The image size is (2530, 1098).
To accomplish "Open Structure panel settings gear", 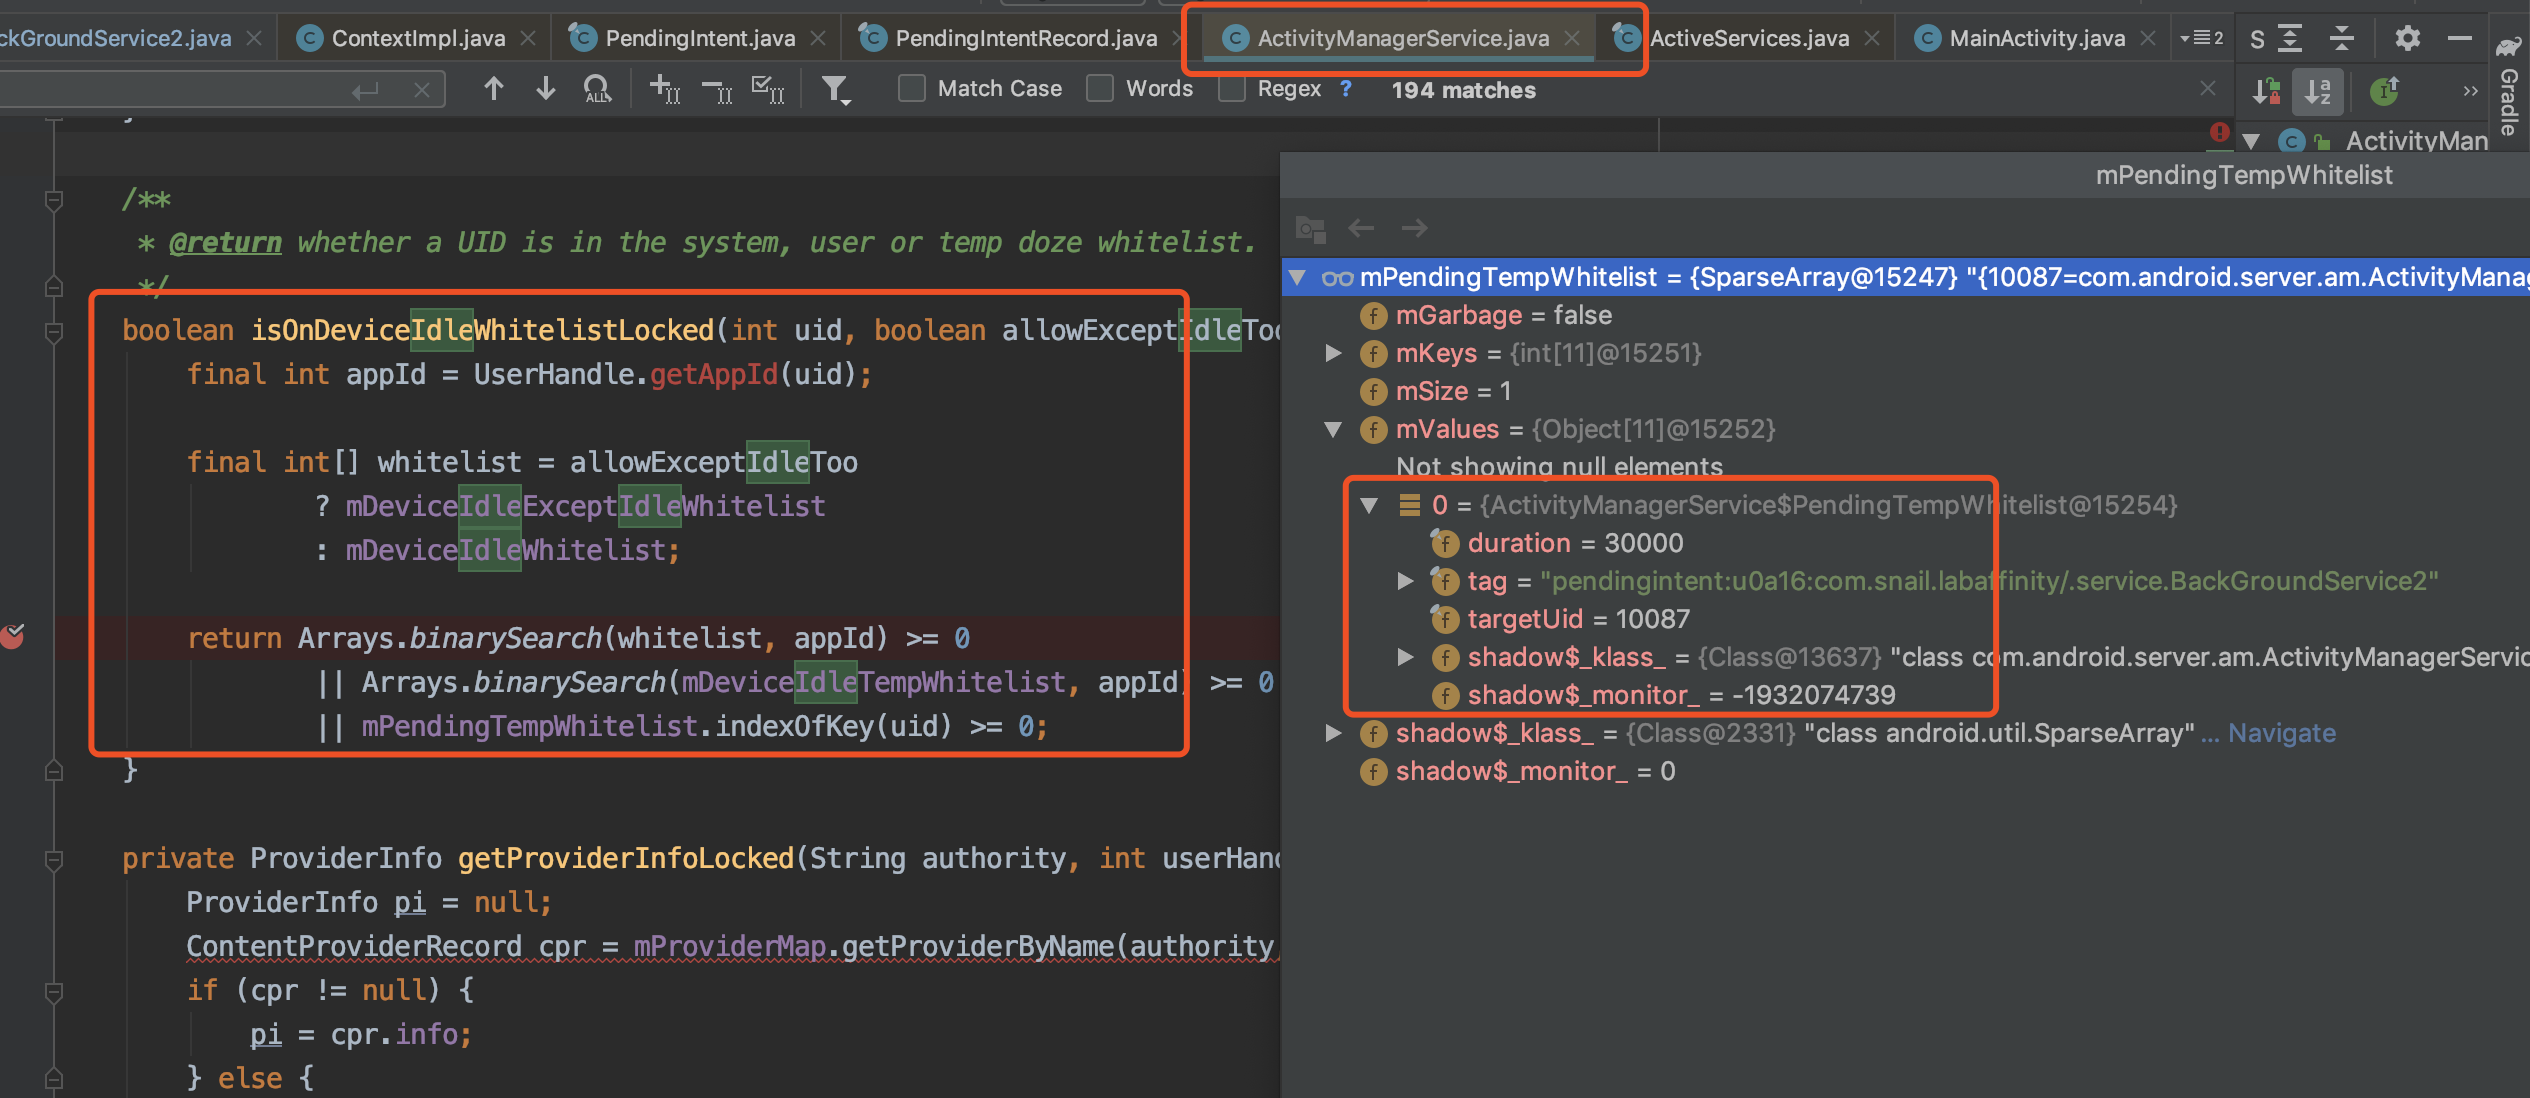I will [x=2407, y=38].
